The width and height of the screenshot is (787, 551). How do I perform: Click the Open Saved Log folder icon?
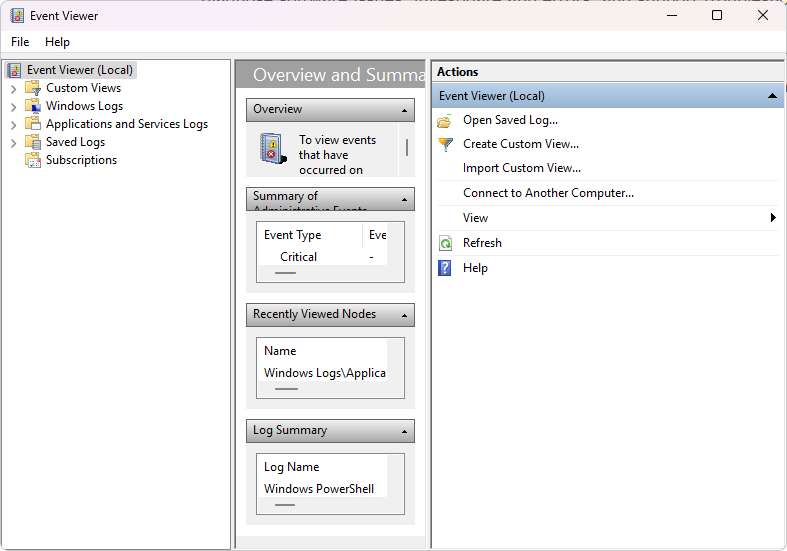pos(445,120)
